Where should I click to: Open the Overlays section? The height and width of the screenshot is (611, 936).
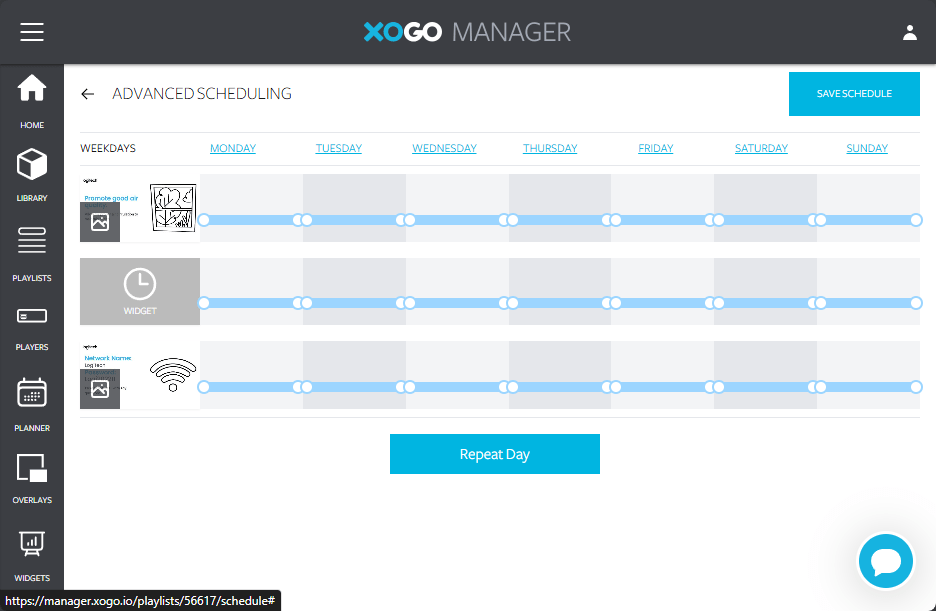[x=32, y=477]
